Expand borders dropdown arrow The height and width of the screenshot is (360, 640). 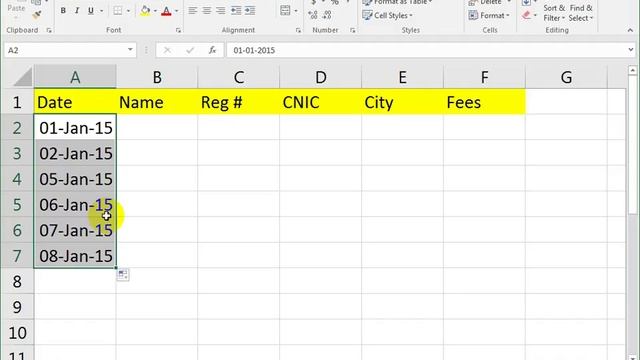tap(128, 11)
